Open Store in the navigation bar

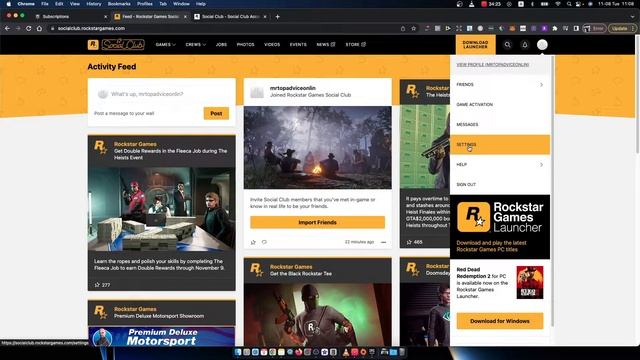[356, 44]
